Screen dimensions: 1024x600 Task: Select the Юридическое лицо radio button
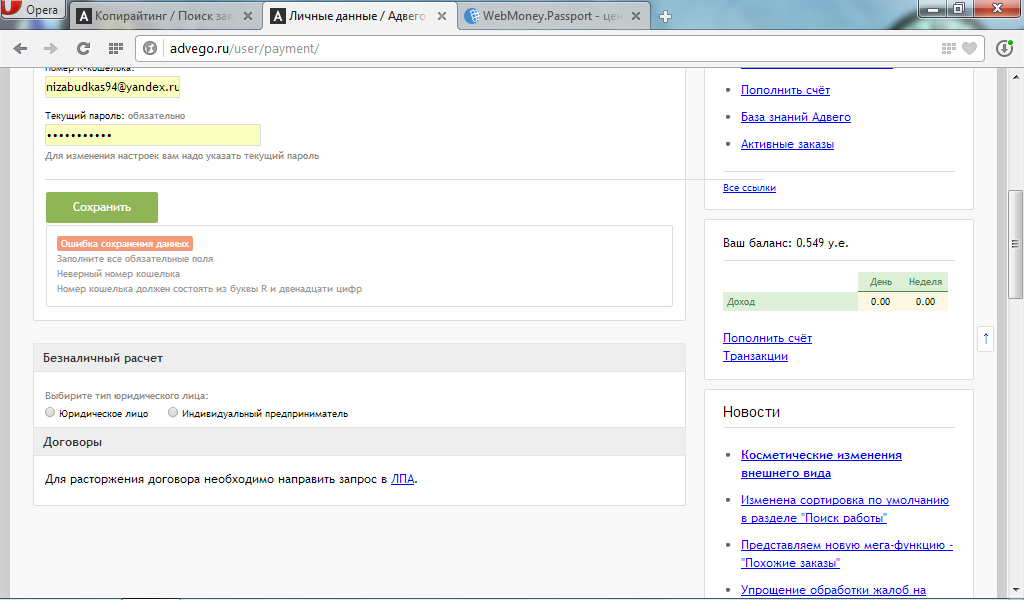50,412
